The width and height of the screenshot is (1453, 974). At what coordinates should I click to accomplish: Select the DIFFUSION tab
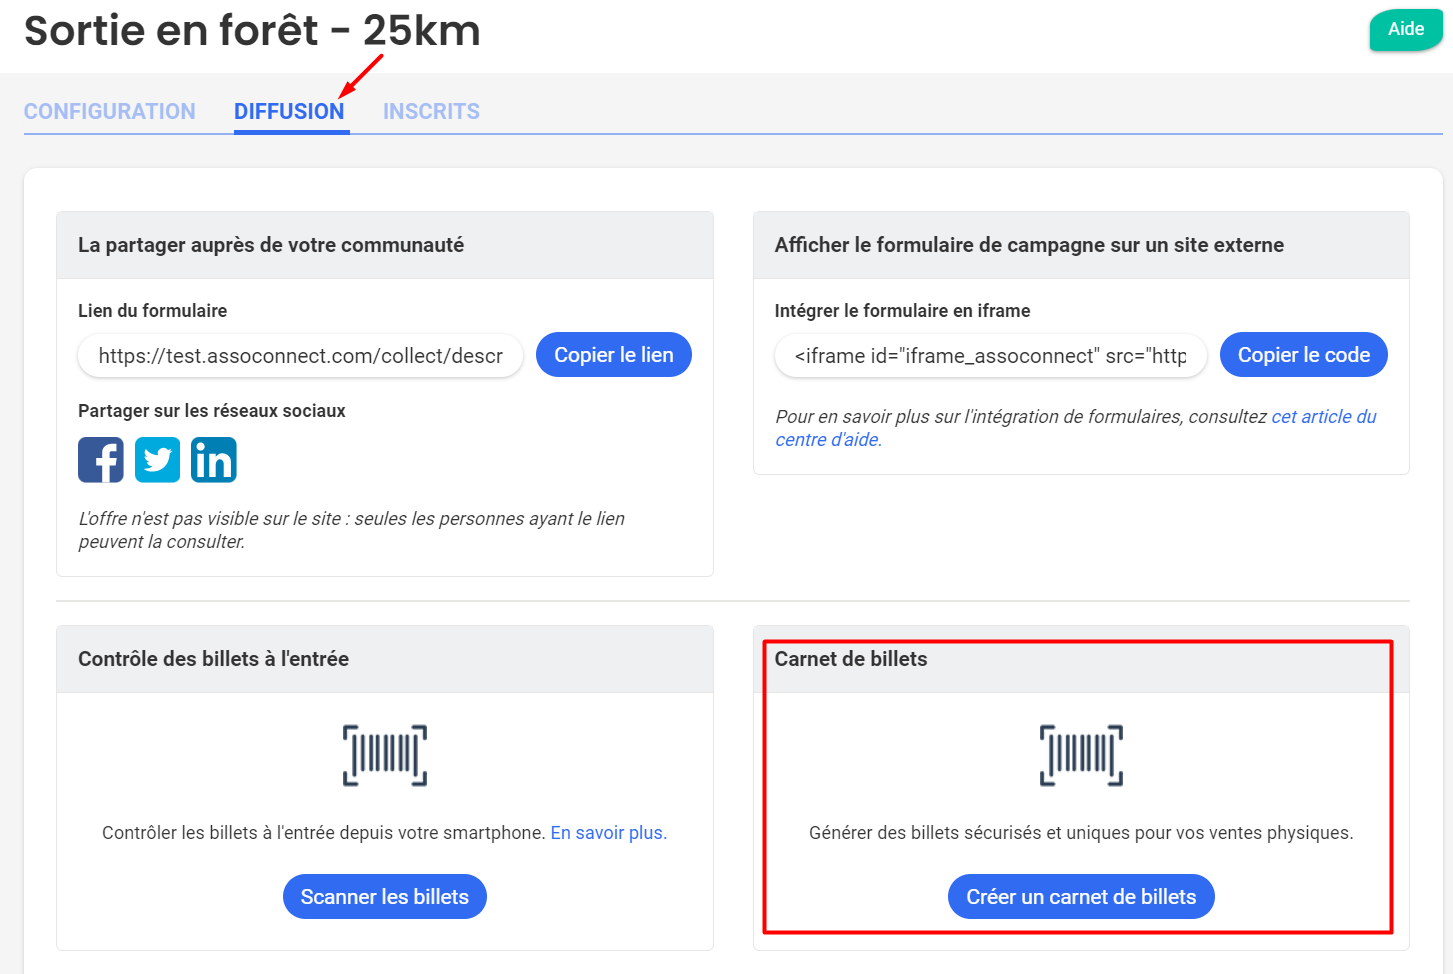pos(289,112)
